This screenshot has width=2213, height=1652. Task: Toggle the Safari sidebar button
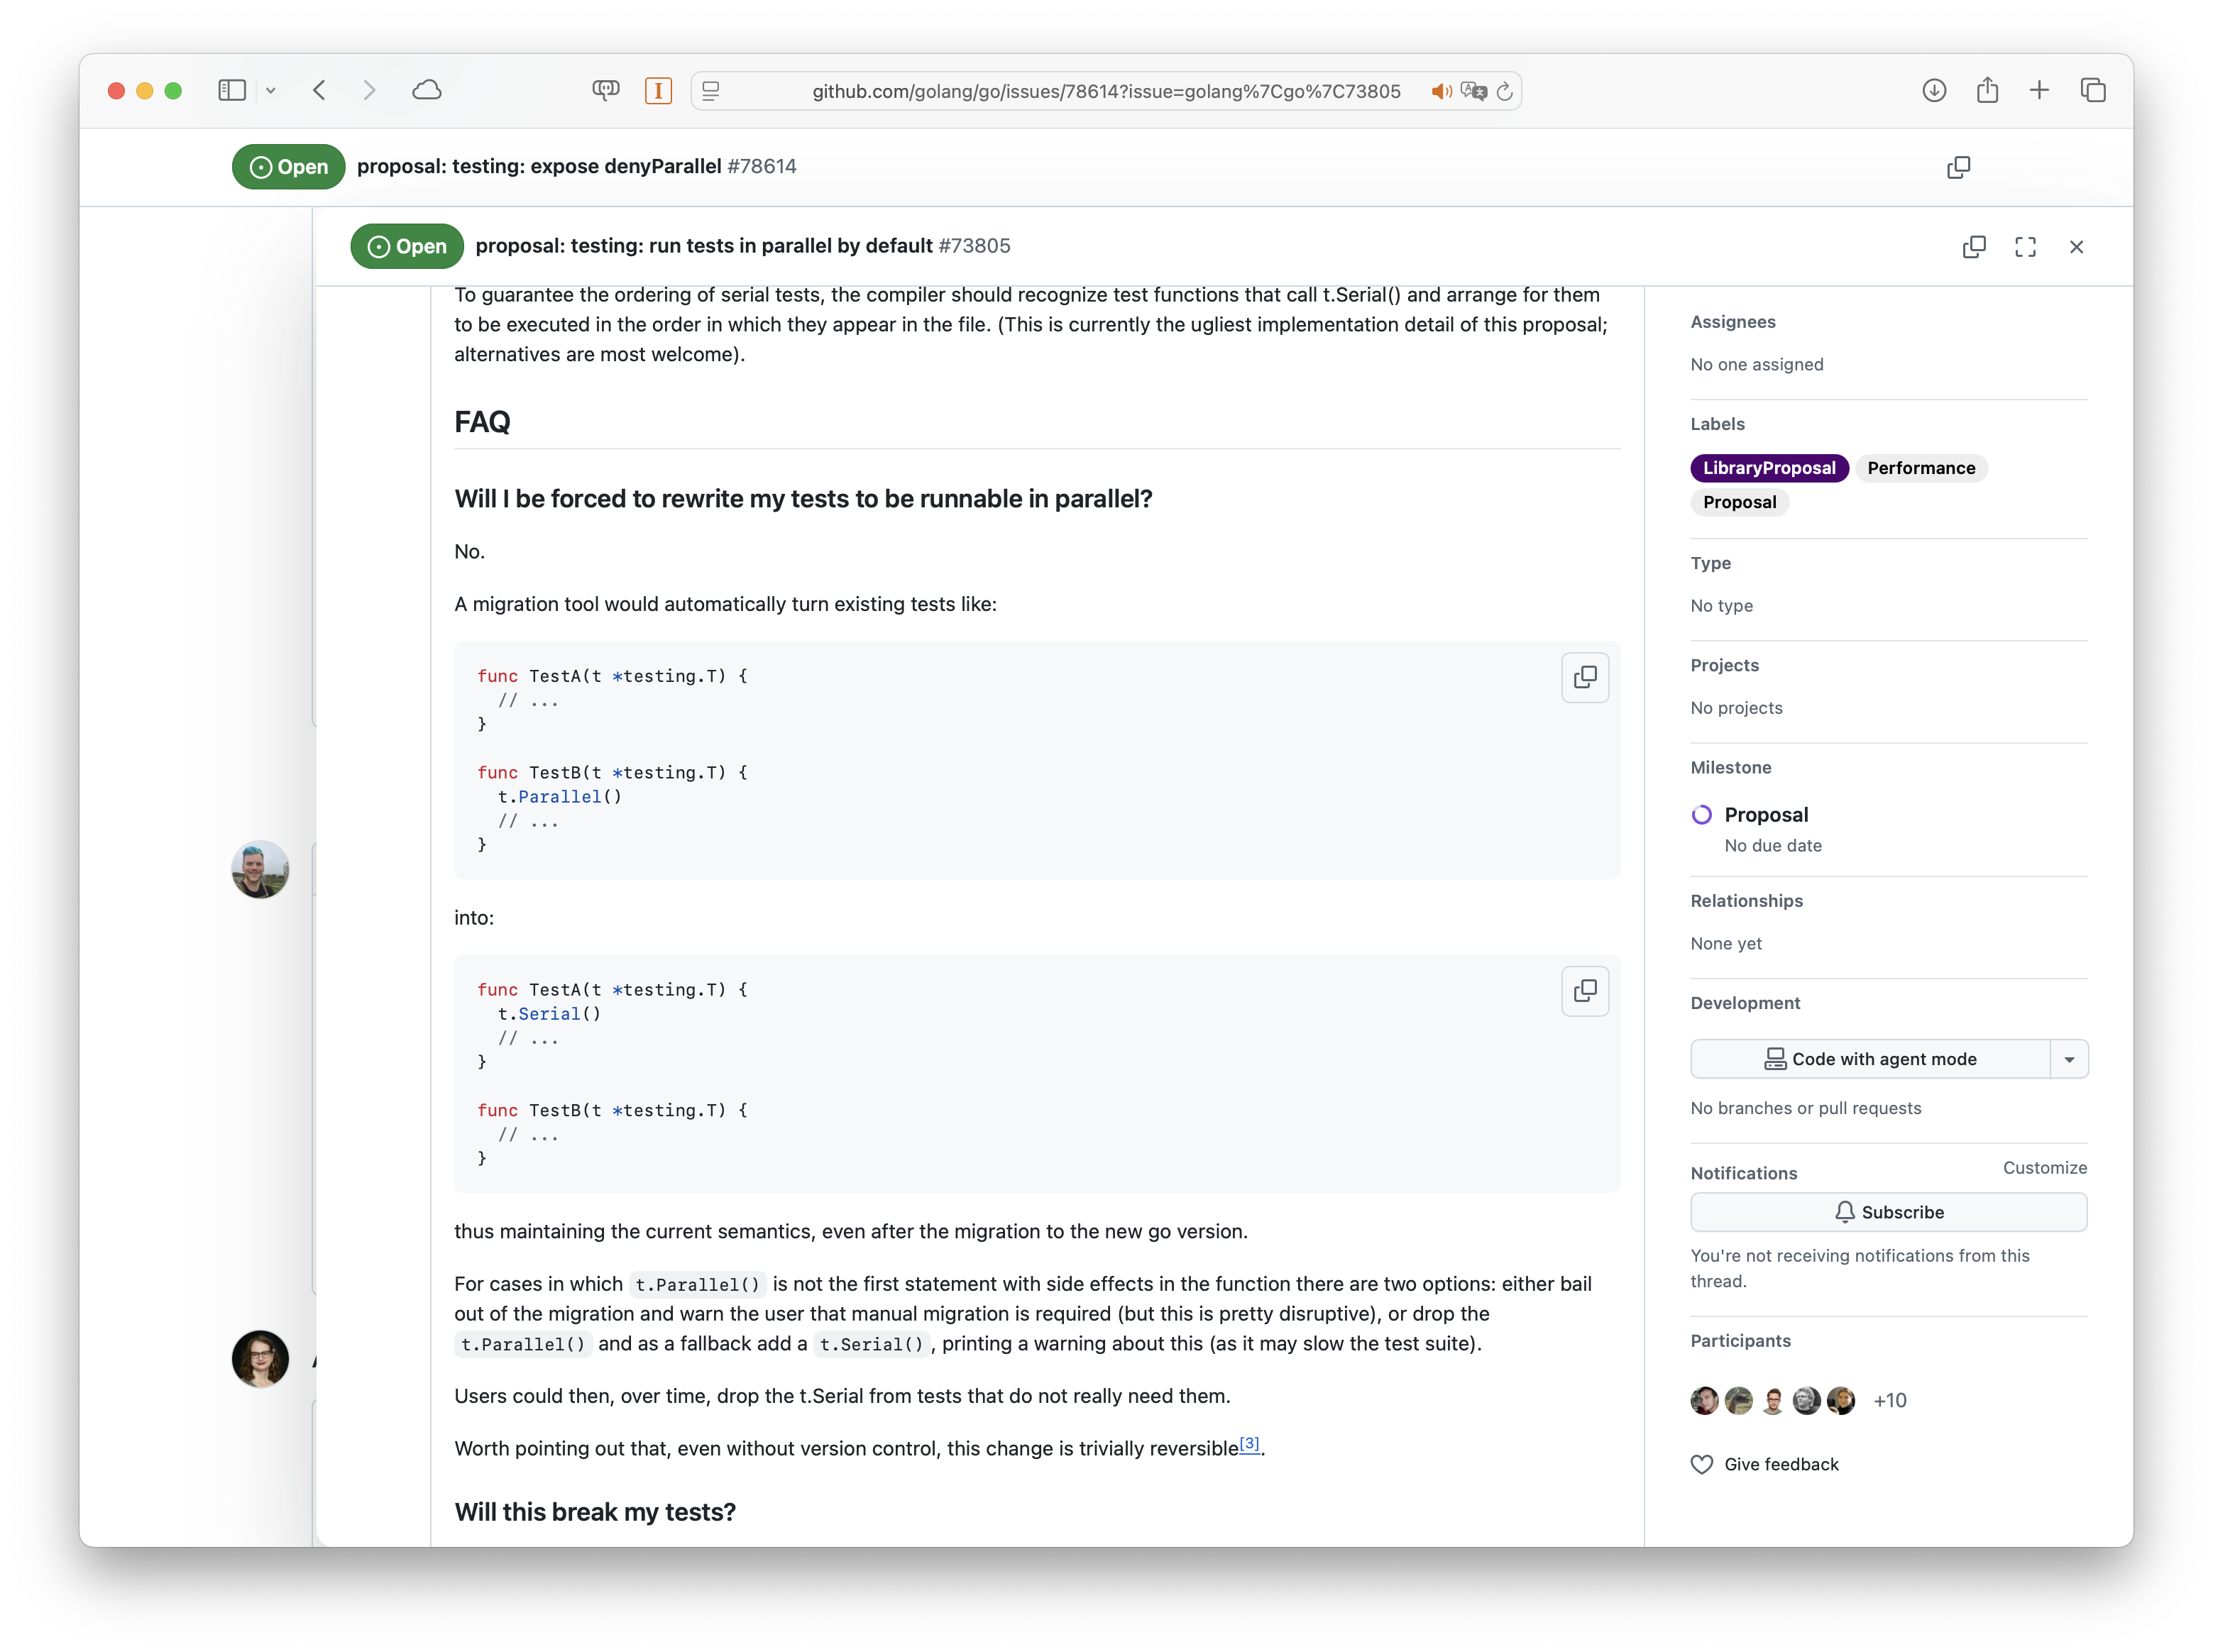point(232,91)
